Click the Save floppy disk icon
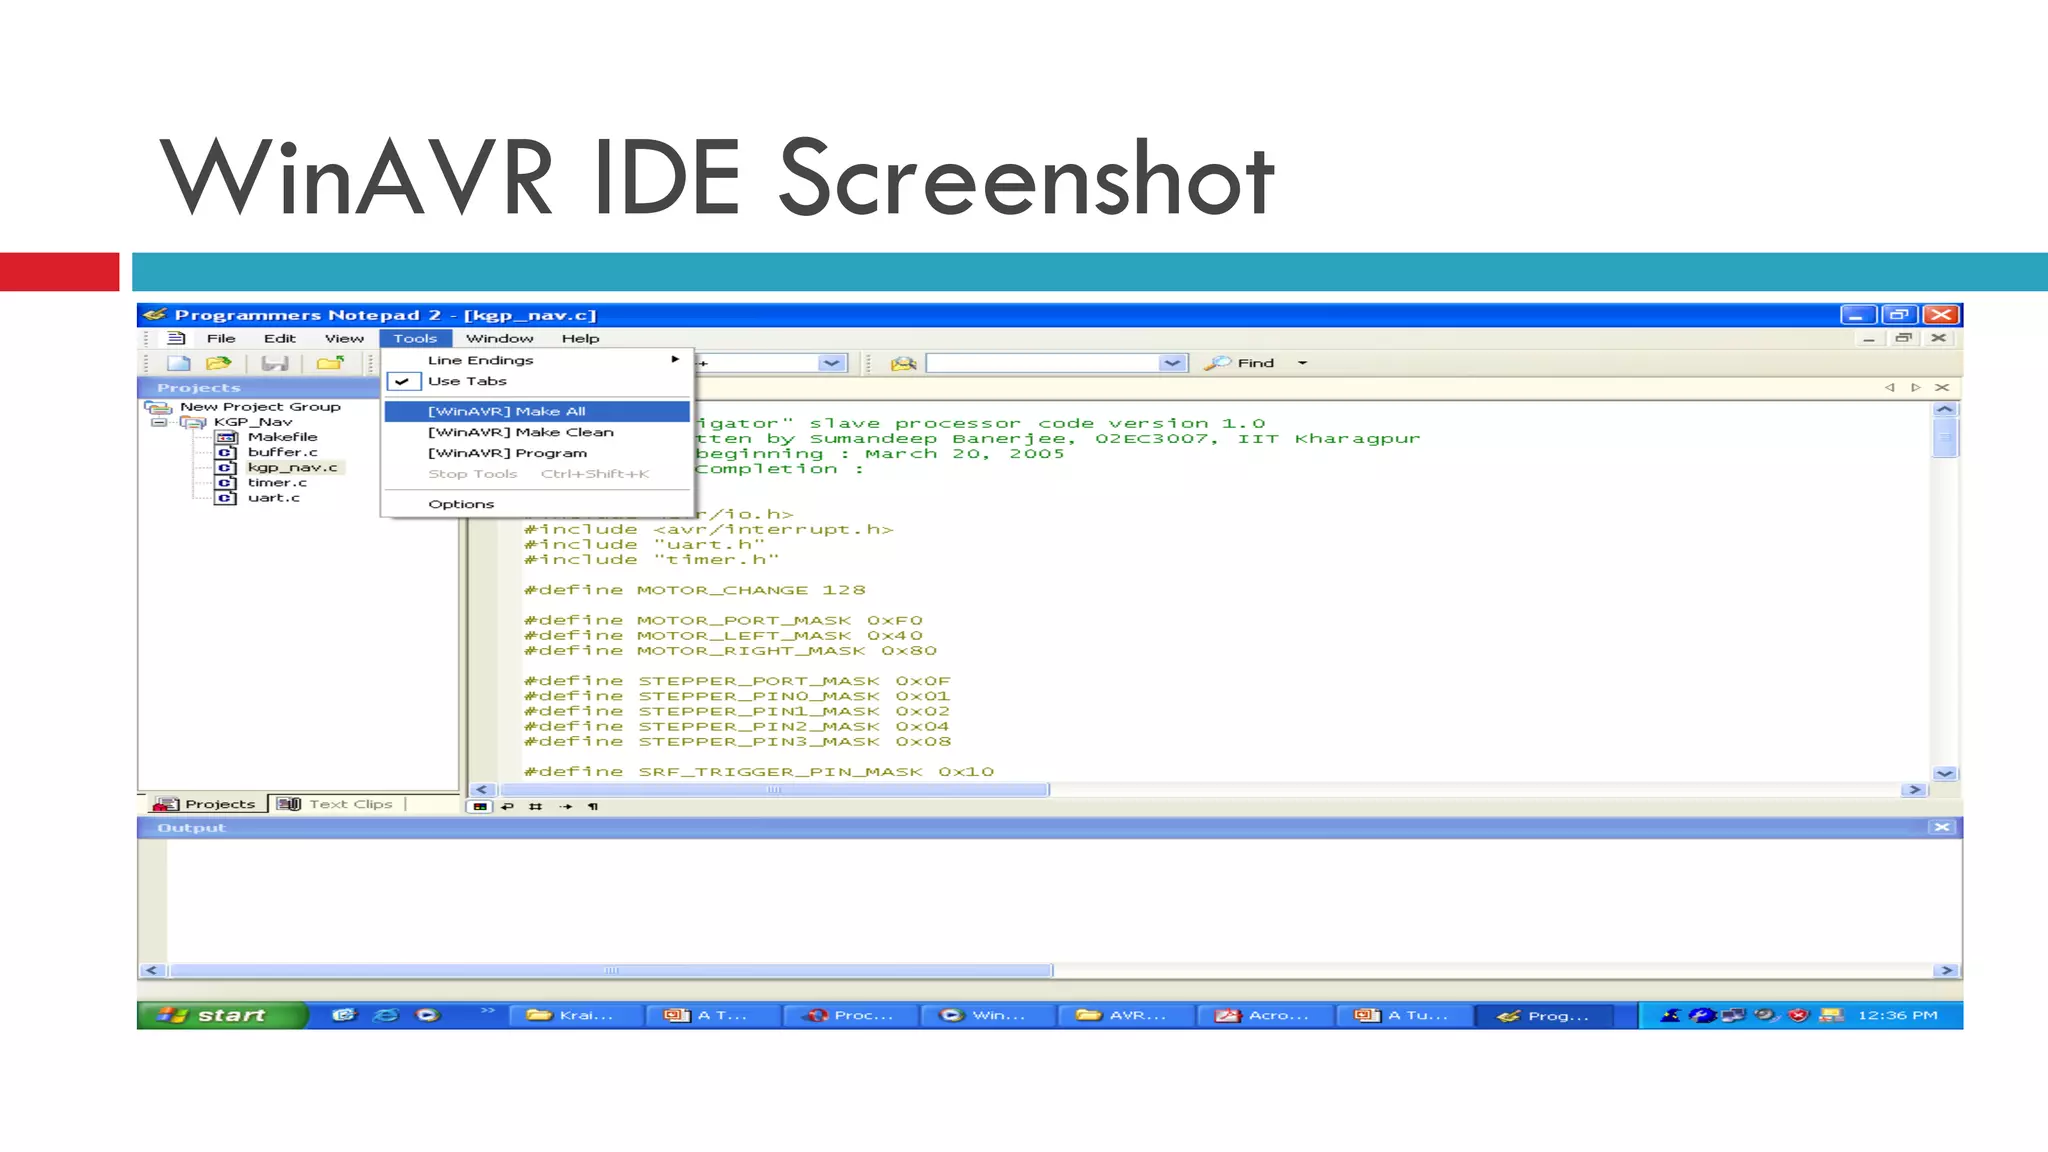This screenshot has width=2048, height=1152. click(274, 363)
